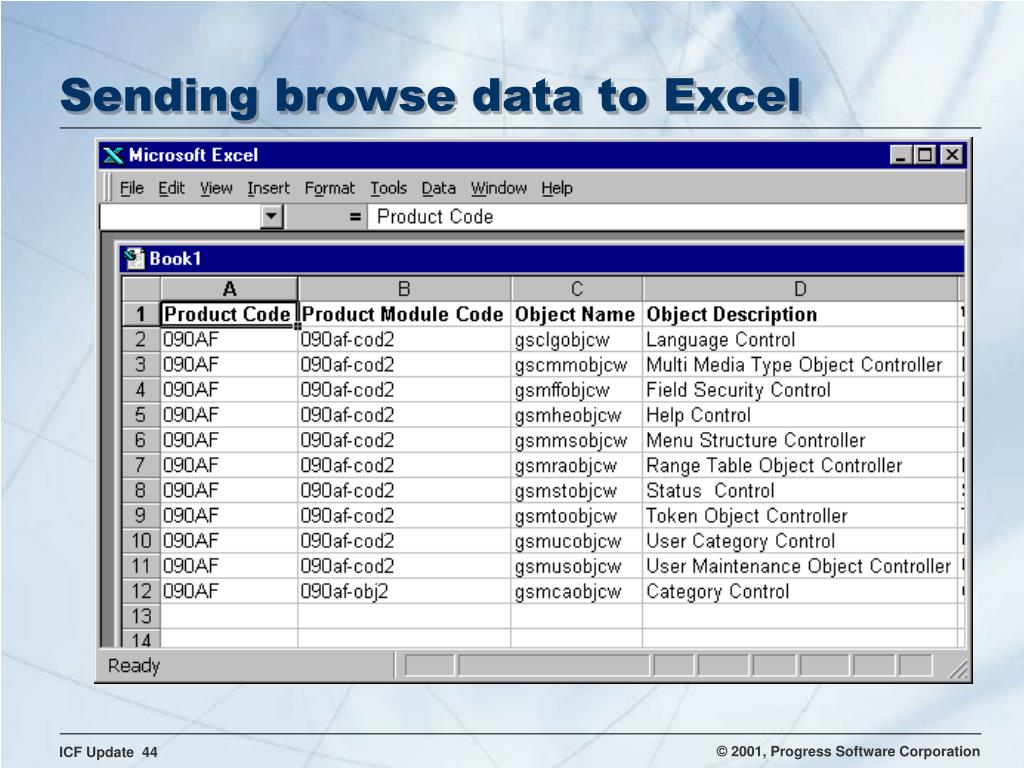Select cell containing gsmheobjcw

click(x=577, y=415)
